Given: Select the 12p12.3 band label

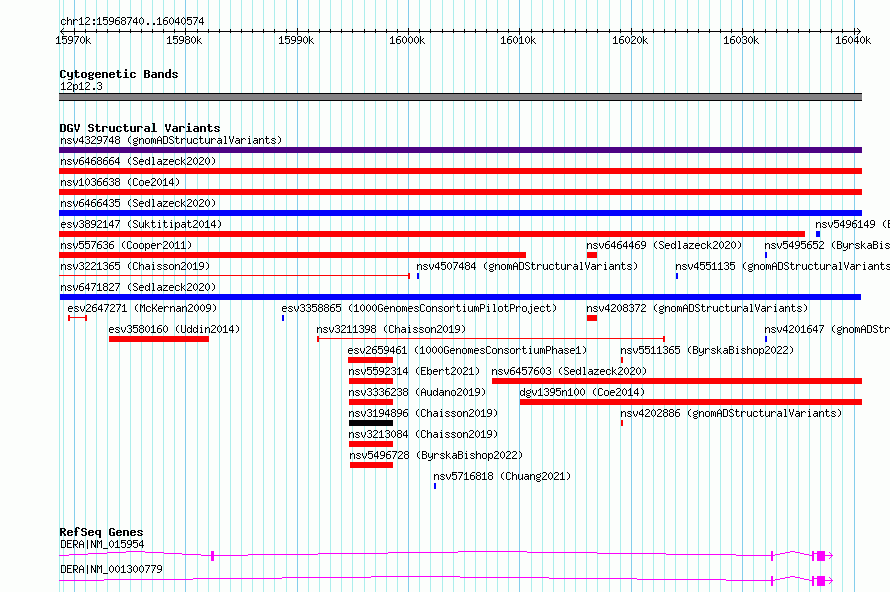Looking at the screenshot, I should (x=82, y=86).
